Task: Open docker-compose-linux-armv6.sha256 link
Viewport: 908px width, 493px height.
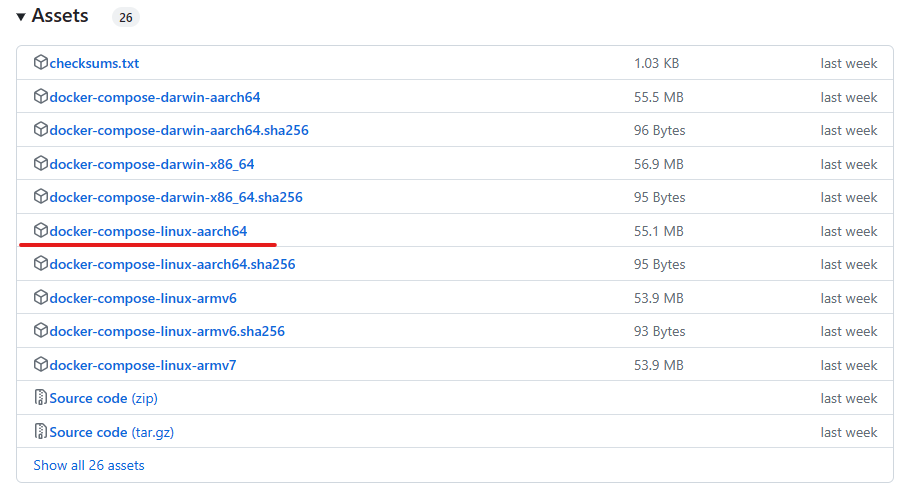Action: (167, 331)
